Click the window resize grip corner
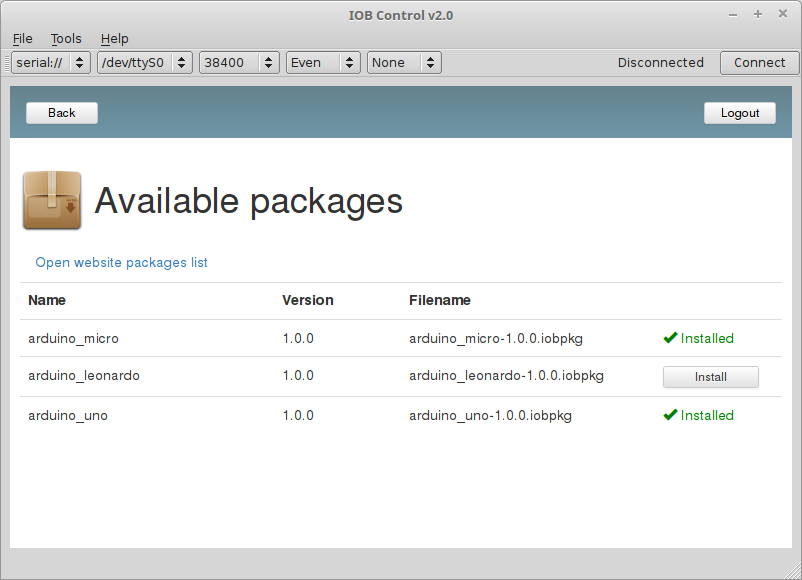Image resolution: width=802 pixels, height=580 pixels. [x=793, y=571]
